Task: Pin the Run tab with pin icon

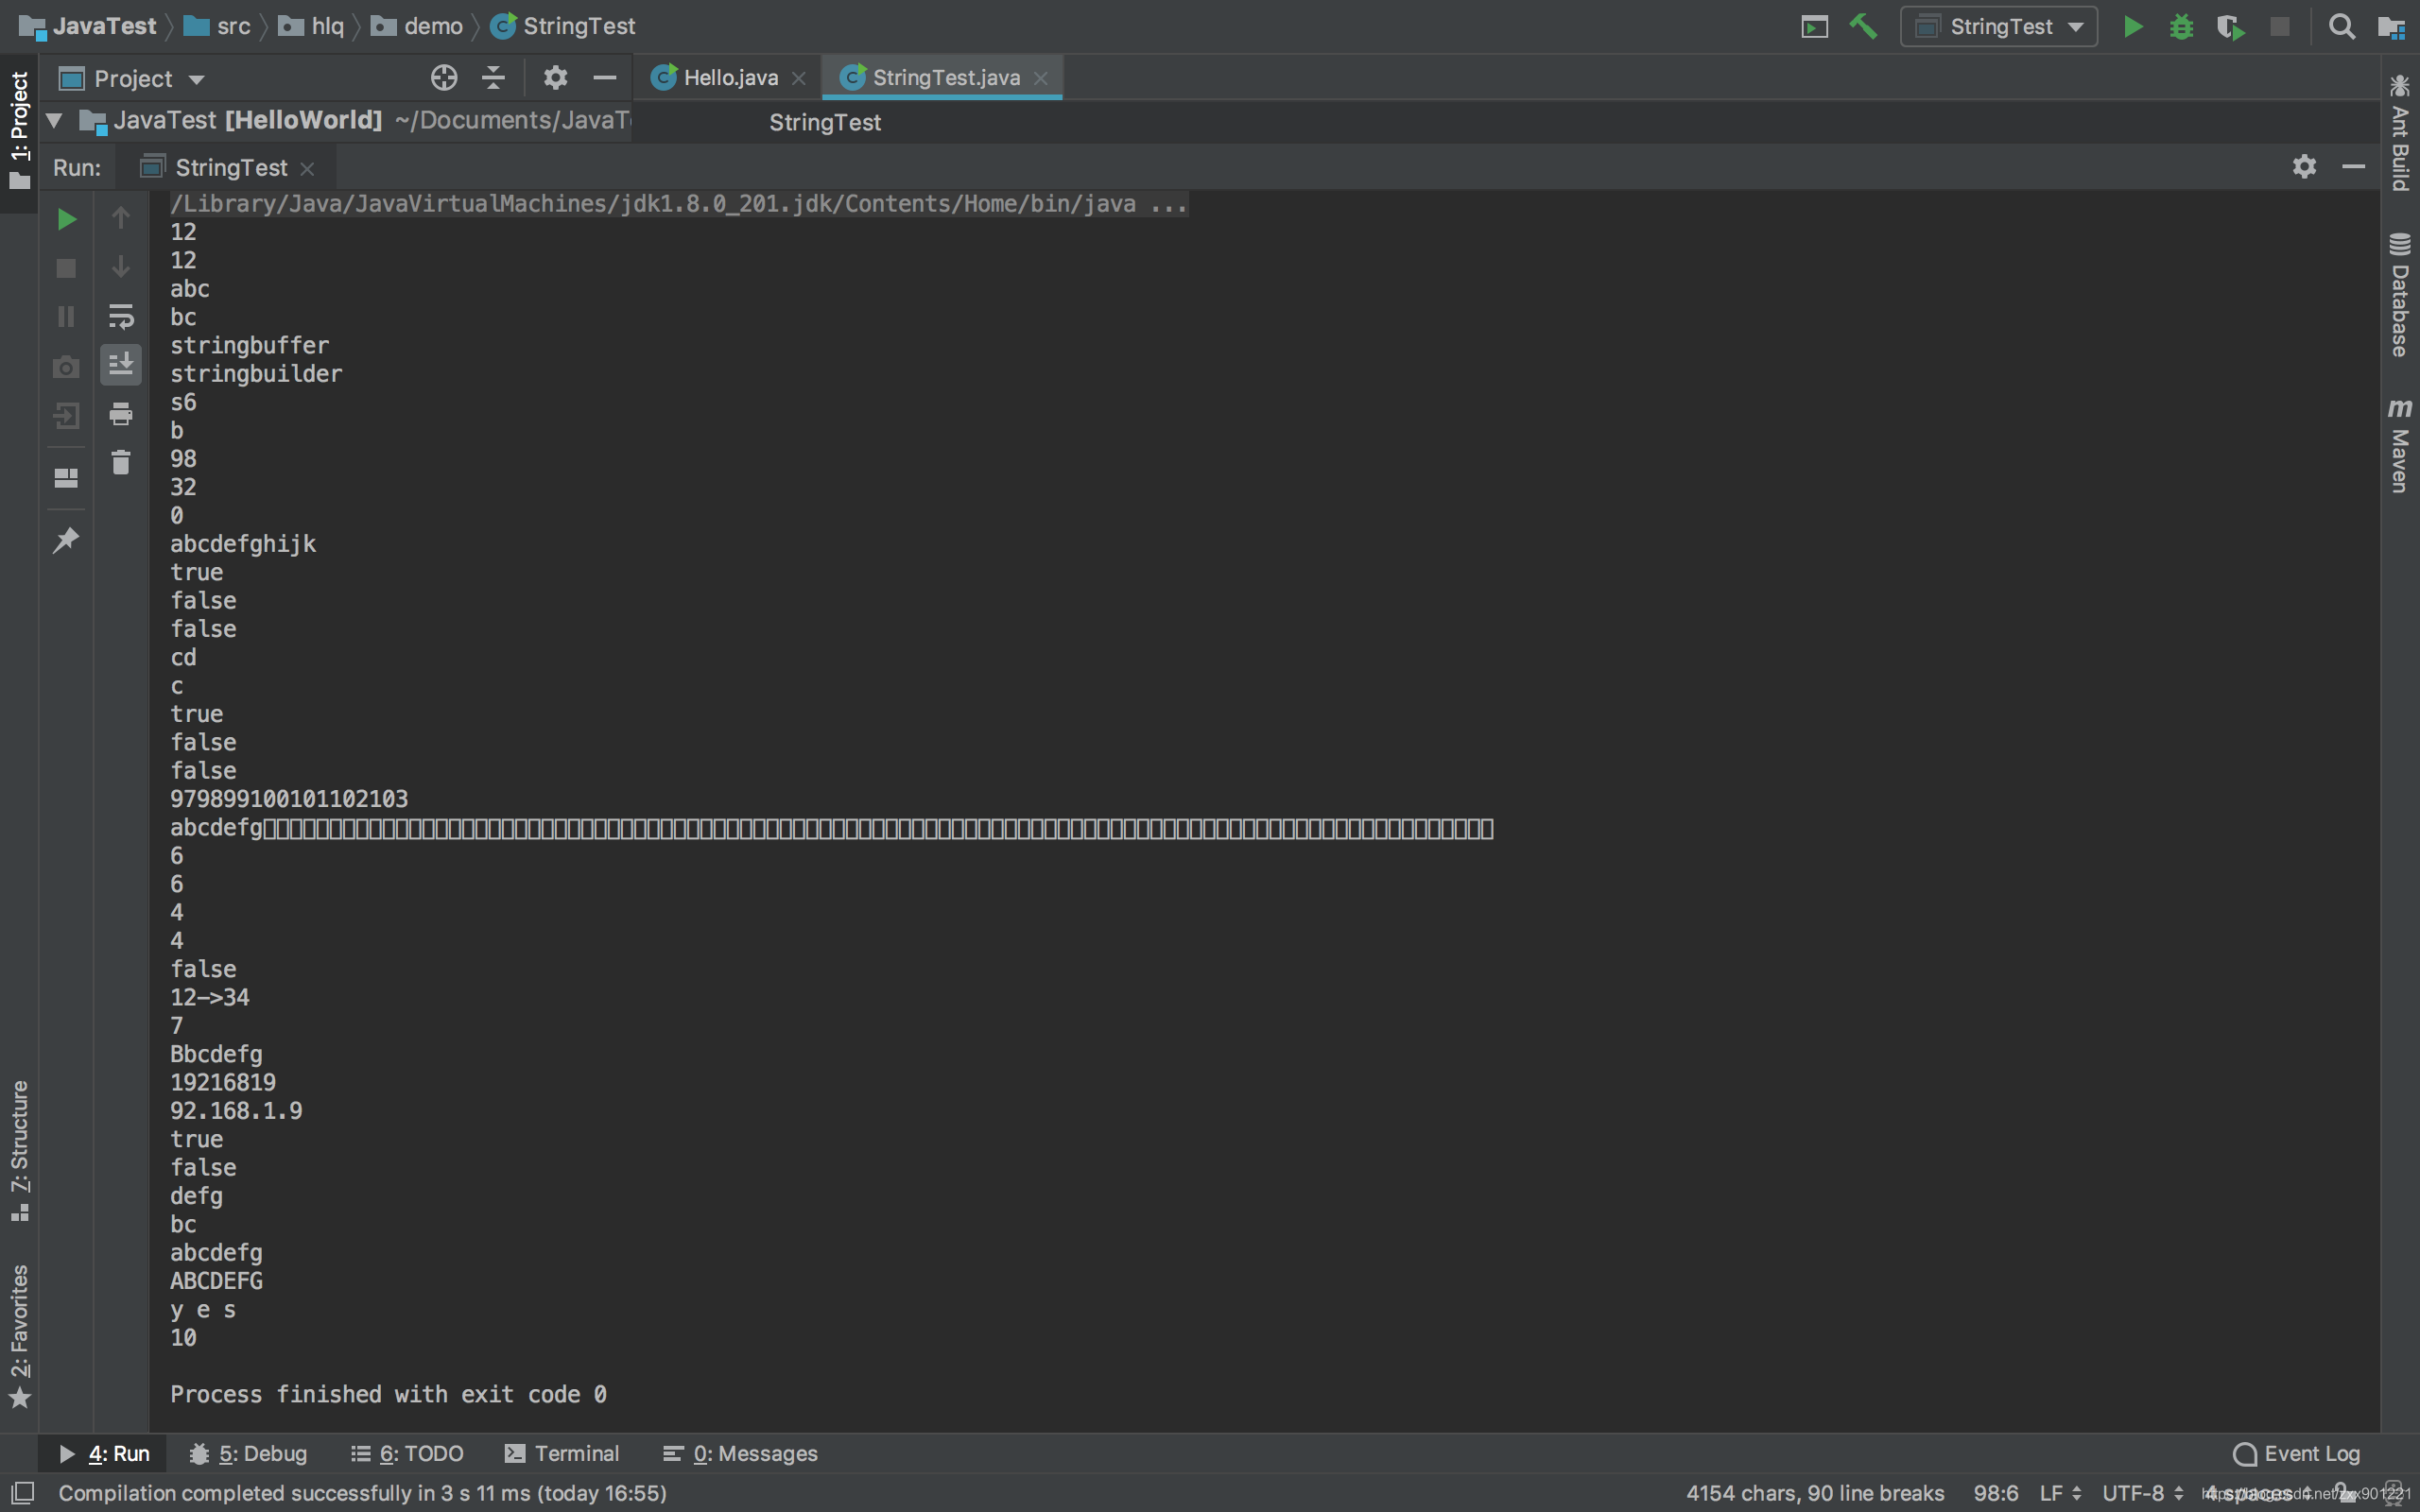Action: coord(66,540)
